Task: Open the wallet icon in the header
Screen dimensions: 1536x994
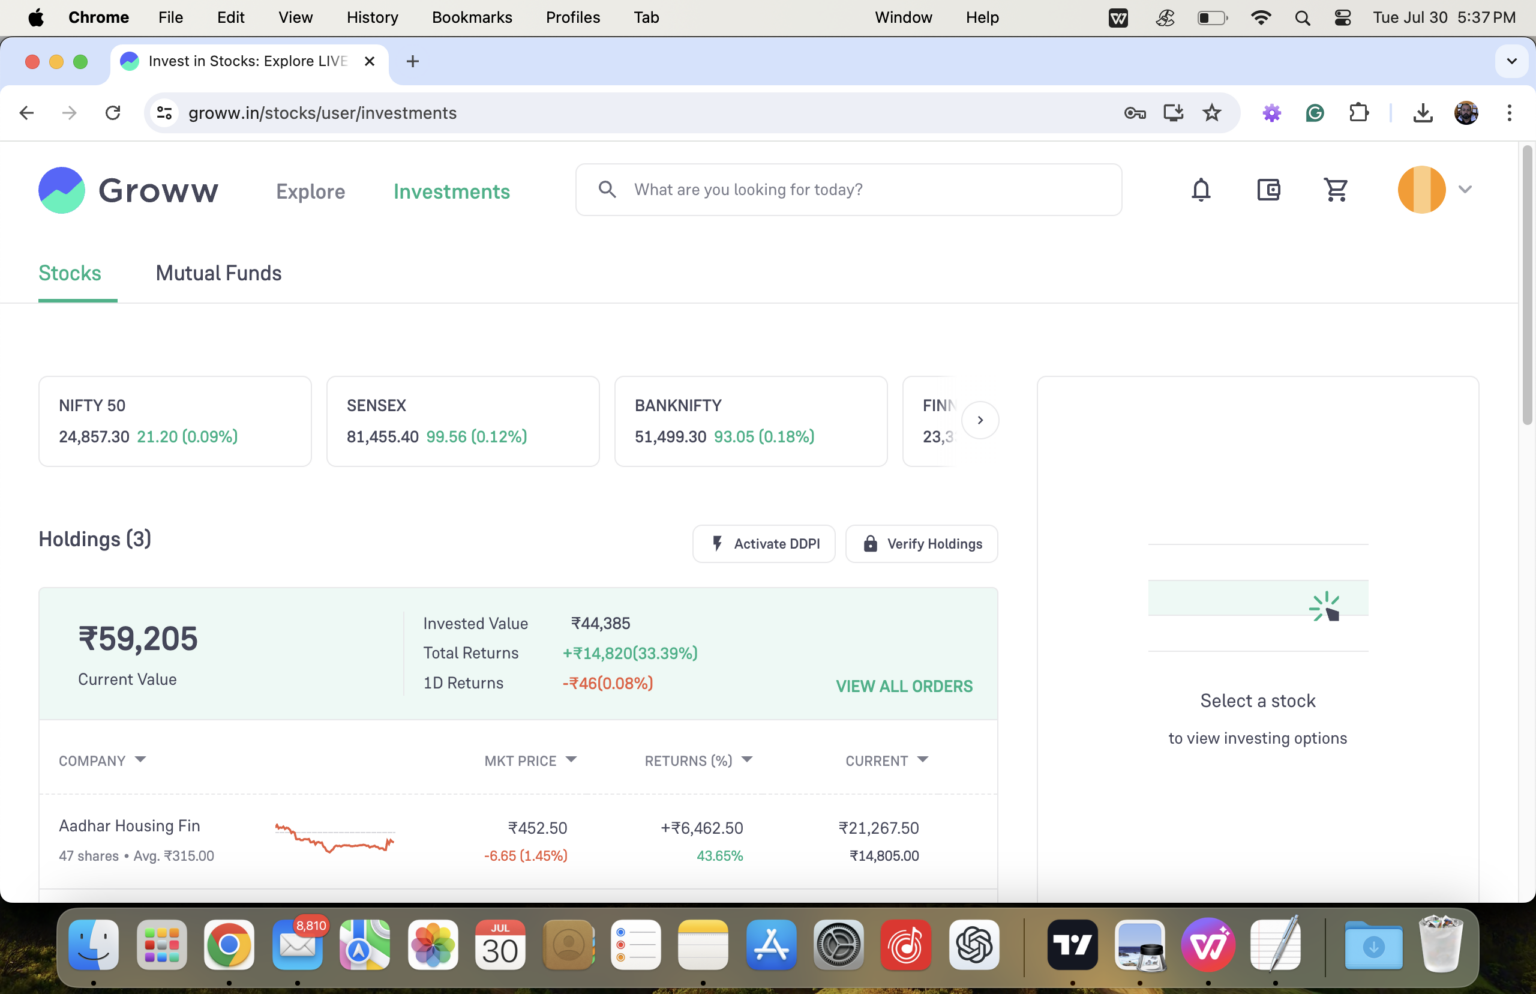Action: click(1268, 189)
